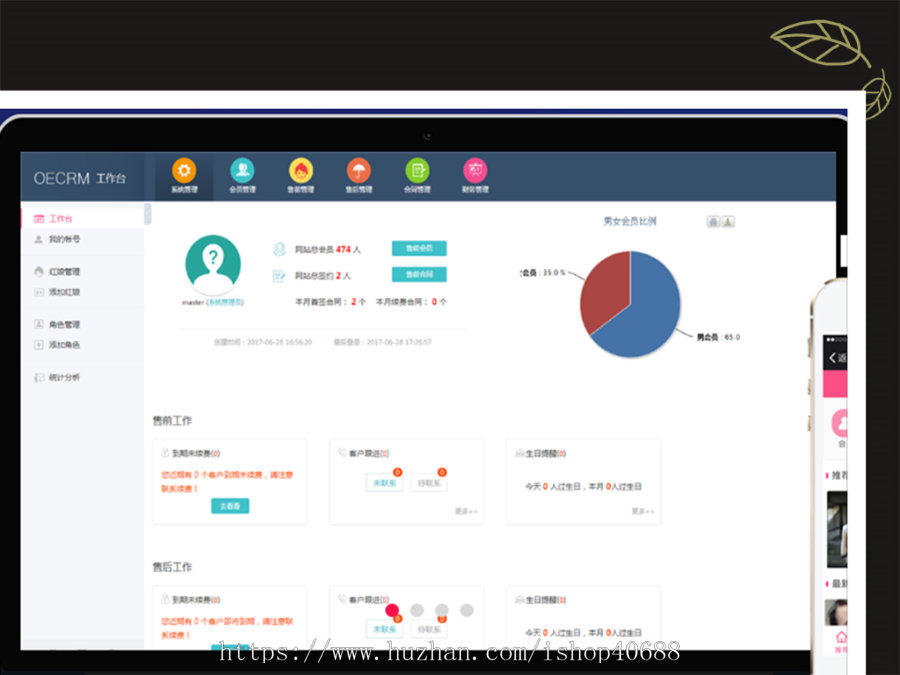Open 更多 in 售前 客户跟进 card
Screen dimensions: 900x675
pyautogui.click(x=466, y=511)
